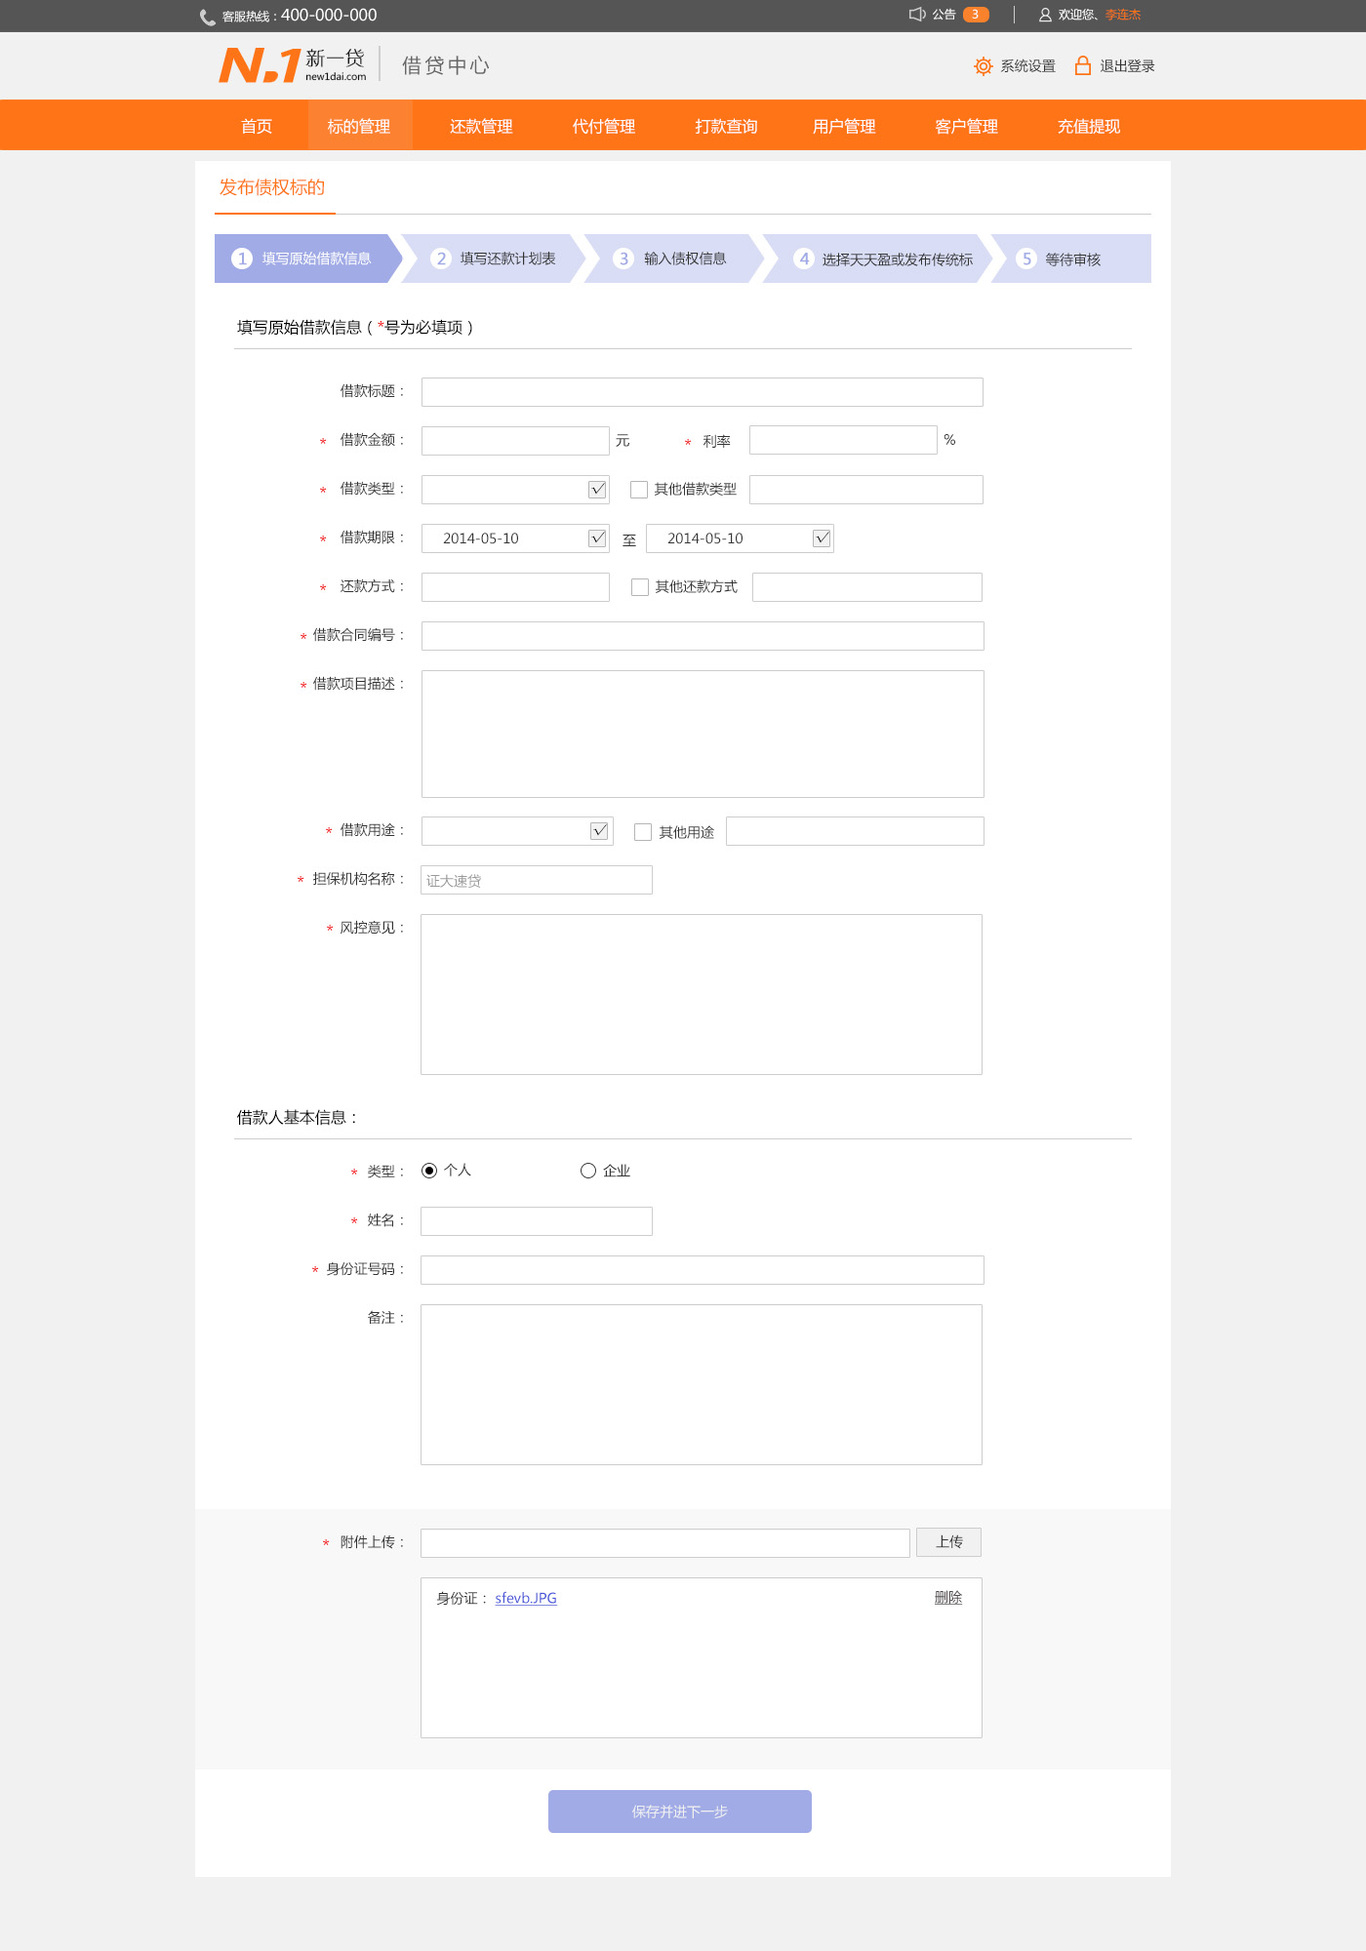Open the loan end date dropdown

[821, 538]
